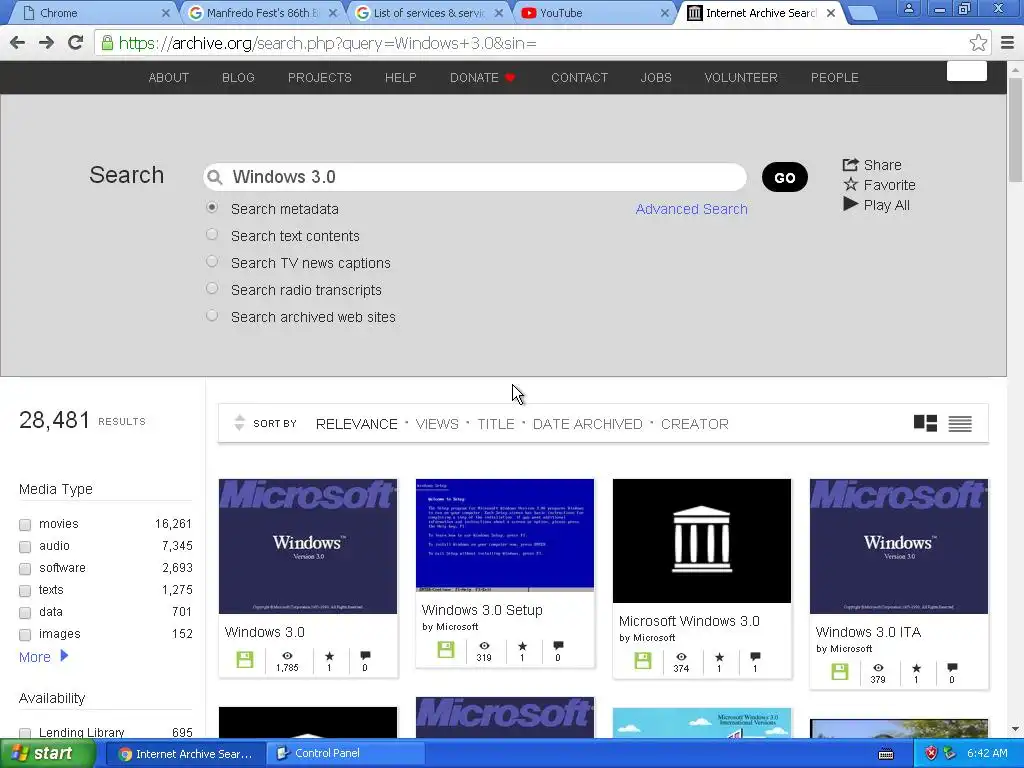This screenshot has width=1024, height=768.
Task: Bookmark this page with the star icon
Action: point(978,43)
